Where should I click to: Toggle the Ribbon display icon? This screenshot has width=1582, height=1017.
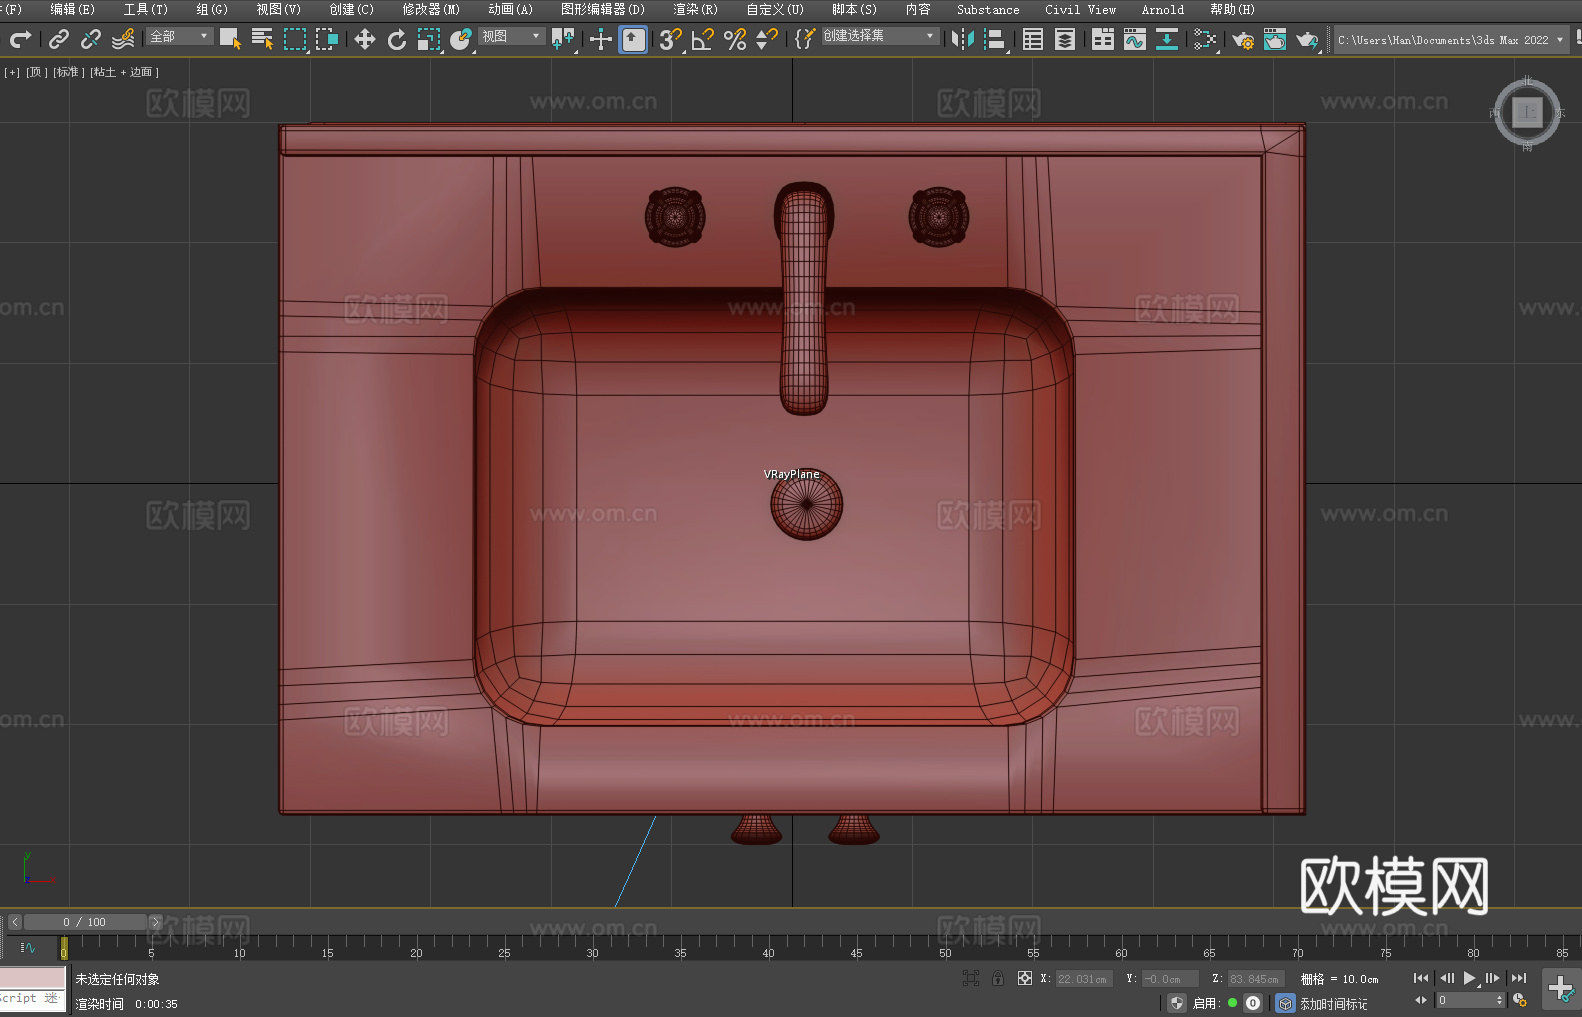click(1103, 39)
